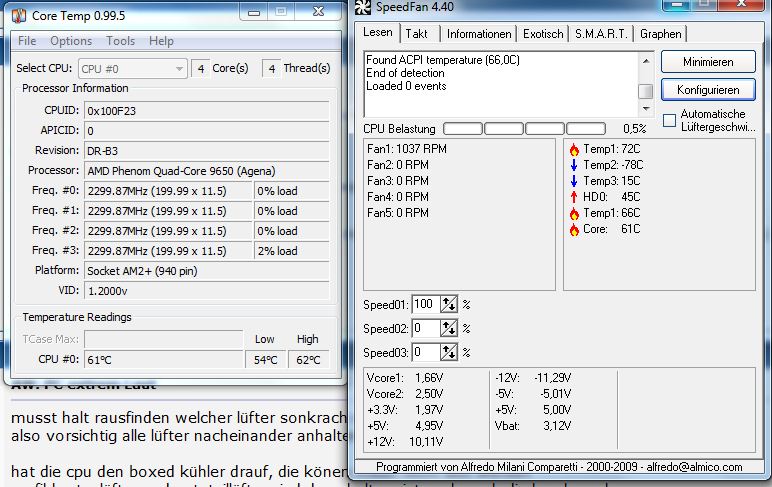Image resolution: width=772 pixels, height=487 pixels.
Task: Click the CPUID value 0x100F23
Action: pos(206,111)
